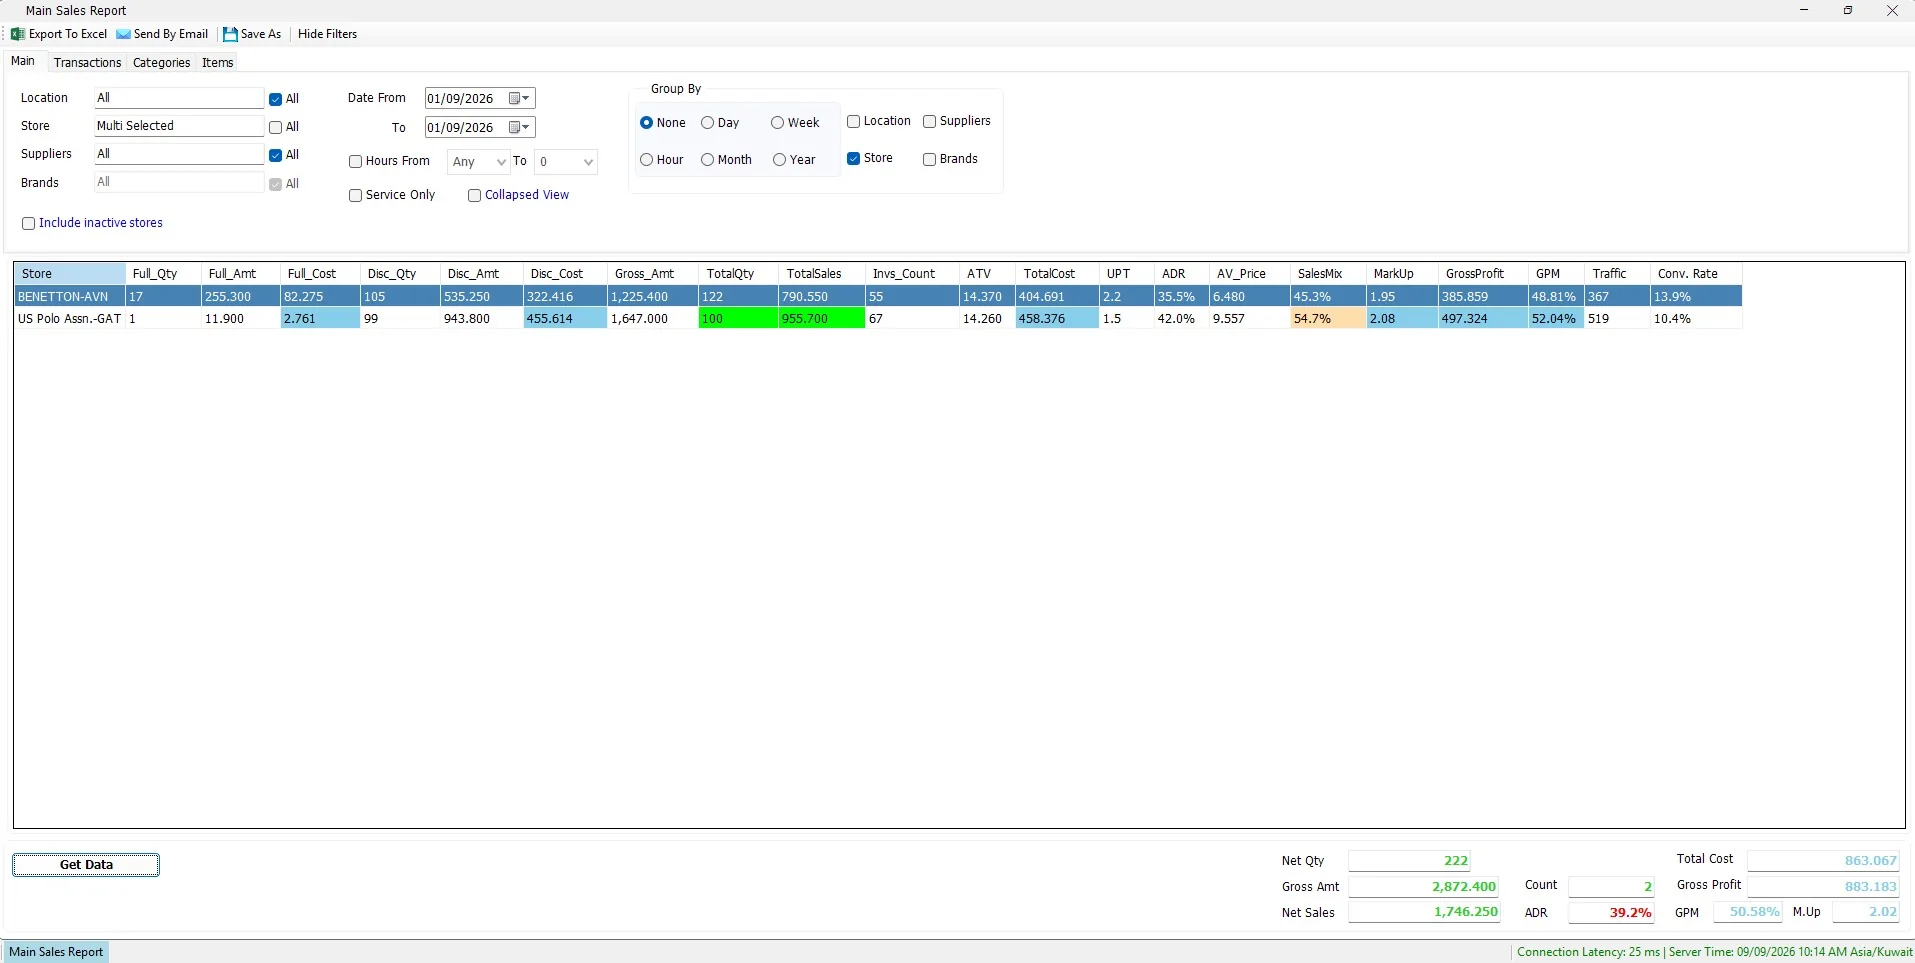The height and width of the screenshot is (963, 1915).
Task: Check the Store All checkbox
Action: pos(275,127)
